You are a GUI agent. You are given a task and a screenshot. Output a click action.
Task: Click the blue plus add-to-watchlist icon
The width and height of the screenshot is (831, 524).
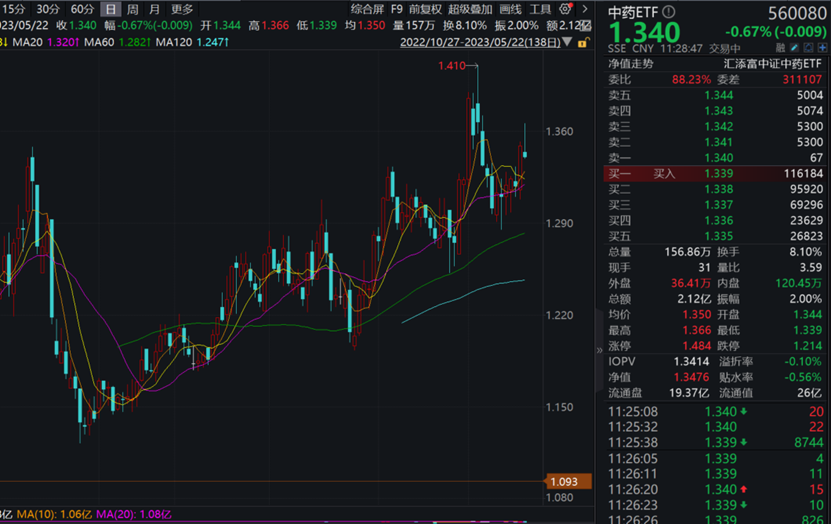click(x=823, y=48)
